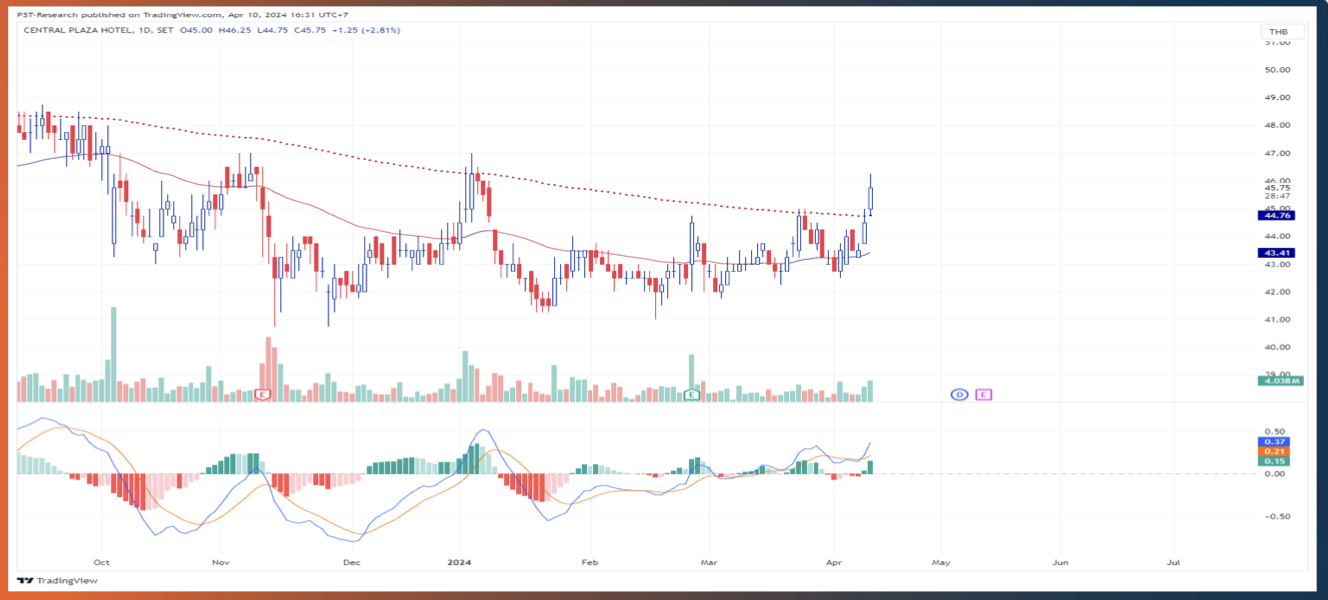Click the 50.00 price scale label
This screenshot has width=1328, height=600.
(1277, 70)
